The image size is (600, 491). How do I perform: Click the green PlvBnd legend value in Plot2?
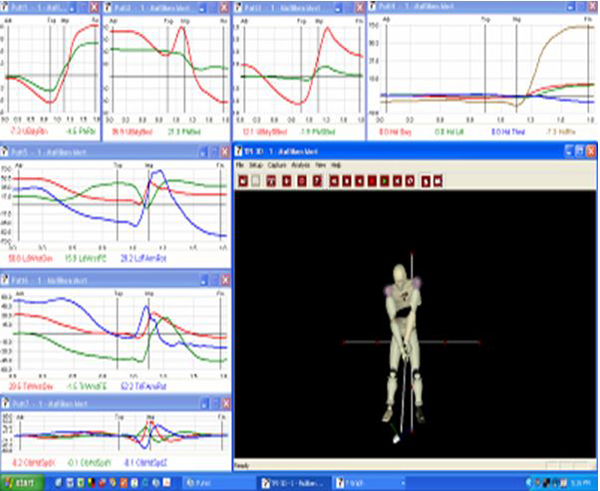click(184, 132)
